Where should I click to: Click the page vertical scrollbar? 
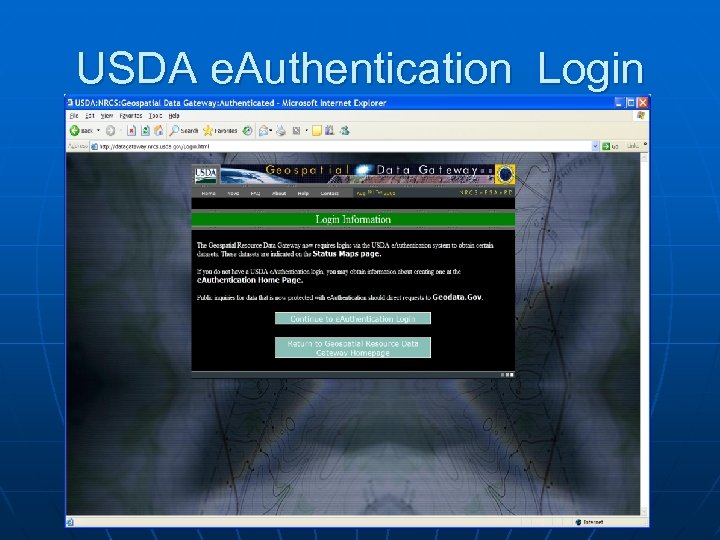pos(644,334)
